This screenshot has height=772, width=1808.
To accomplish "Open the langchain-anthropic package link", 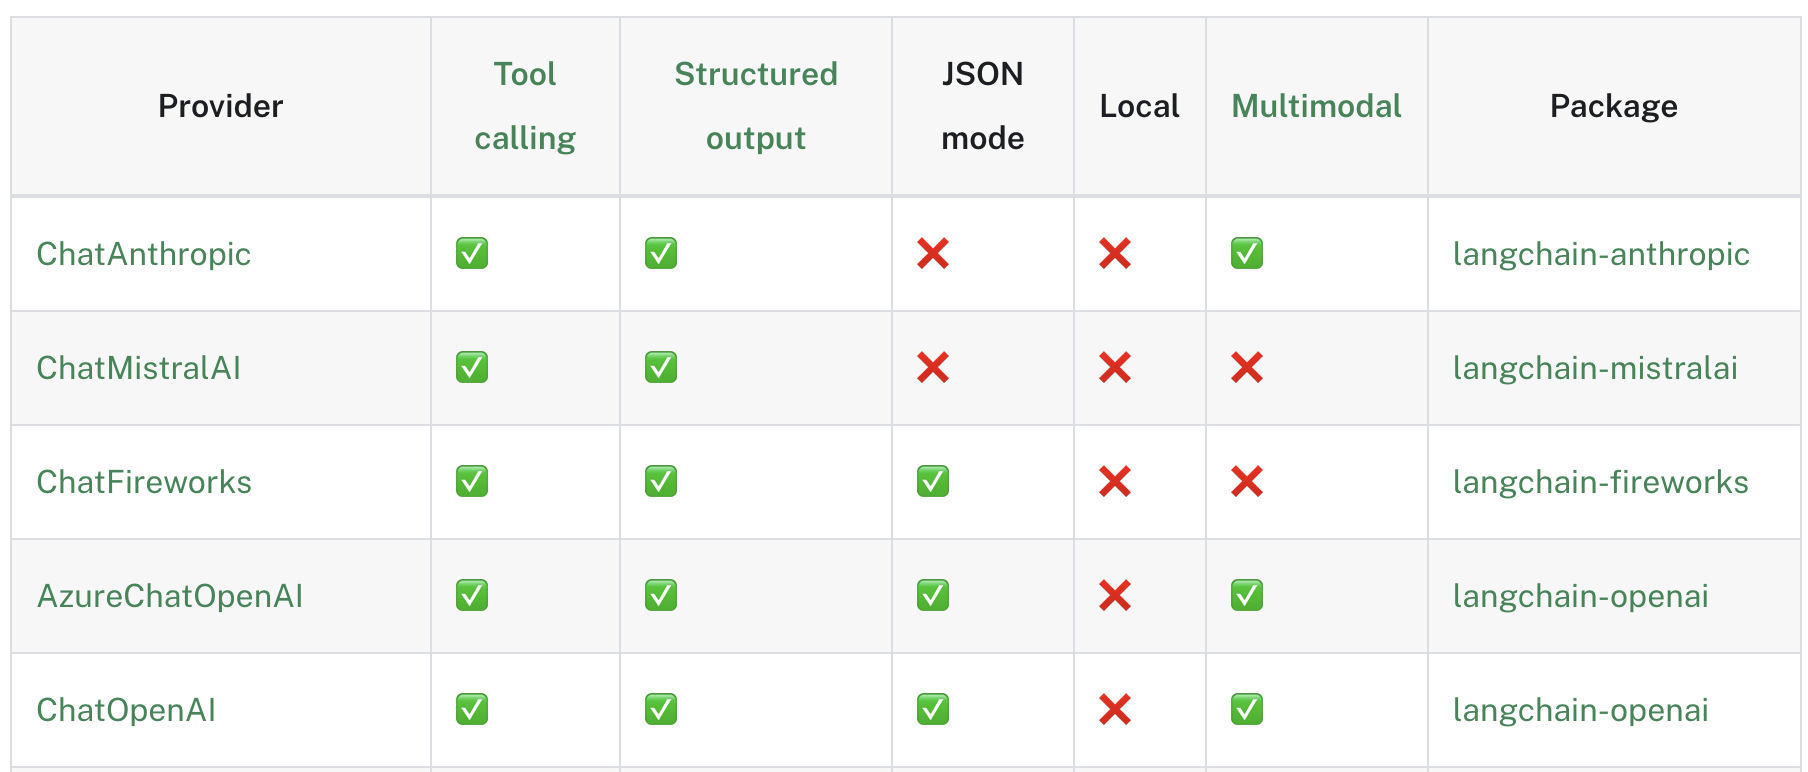I will tap(1601, 254).
